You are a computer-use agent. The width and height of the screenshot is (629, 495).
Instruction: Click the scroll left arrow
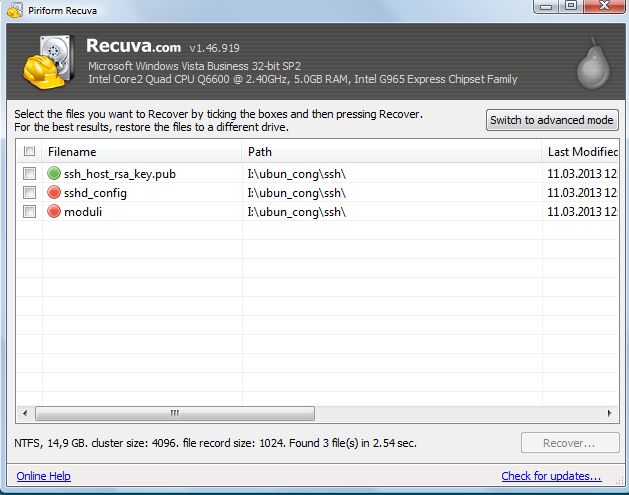point(25,413)
